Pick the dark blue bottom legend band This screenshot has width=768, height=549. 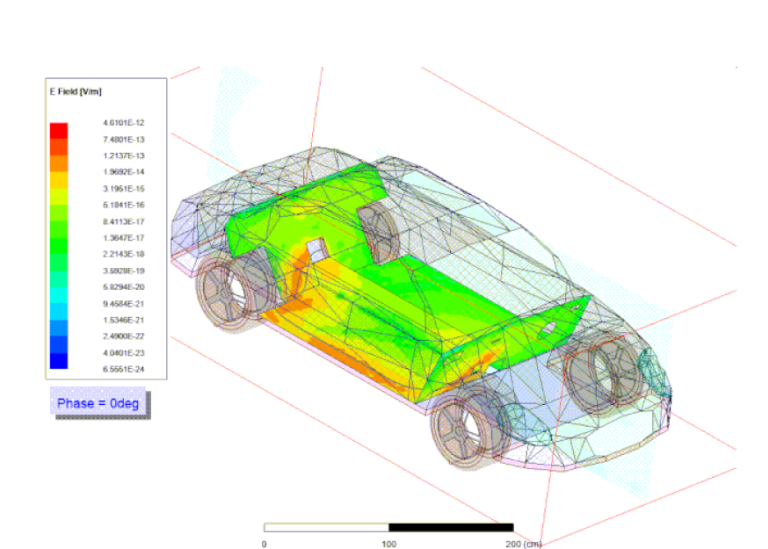pyautogui.click(x=60, y=360)
